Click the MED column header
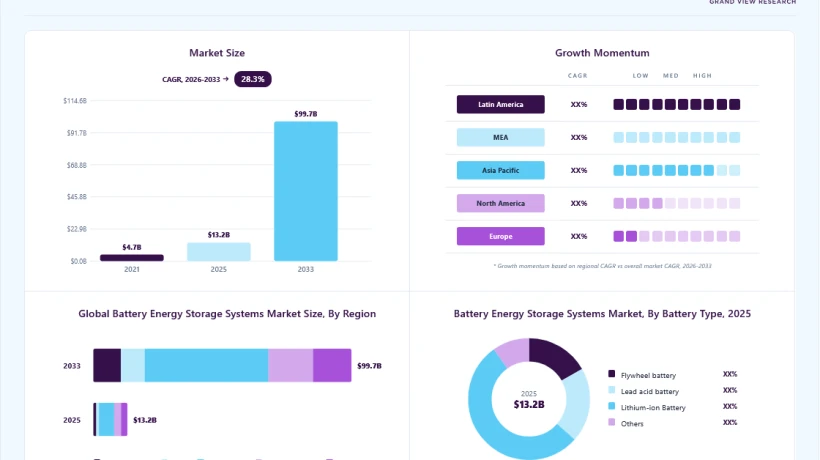 pyautogui.click(x=671, y=76)
